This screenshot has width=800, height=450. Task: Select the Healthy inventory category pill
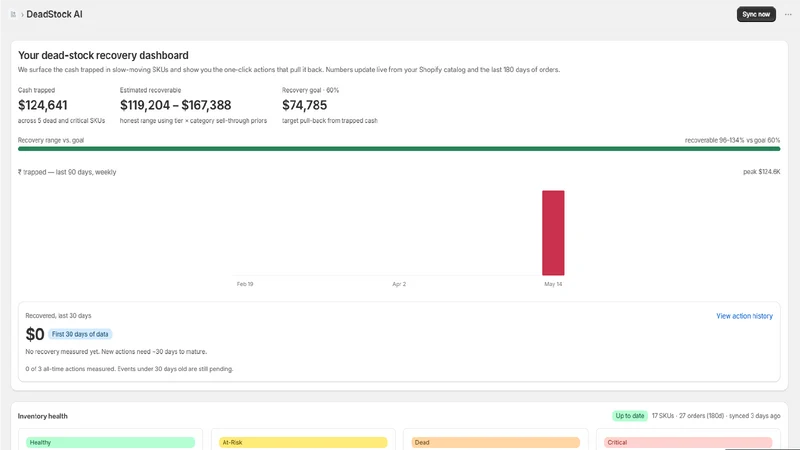[x=111, y=442]
